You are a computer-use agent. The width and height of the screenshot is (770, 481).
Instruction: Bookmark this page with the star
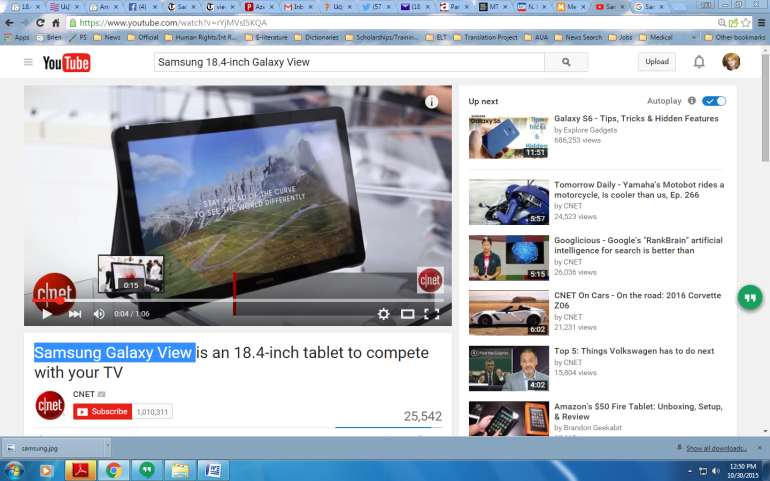click(x=746, y=23)
